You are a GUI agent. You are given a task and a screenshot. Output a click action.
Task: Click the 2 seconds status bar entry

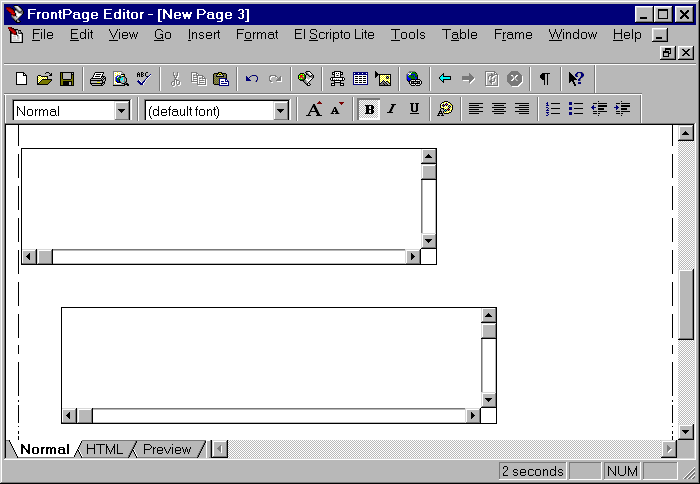click(x=532, y=471)
